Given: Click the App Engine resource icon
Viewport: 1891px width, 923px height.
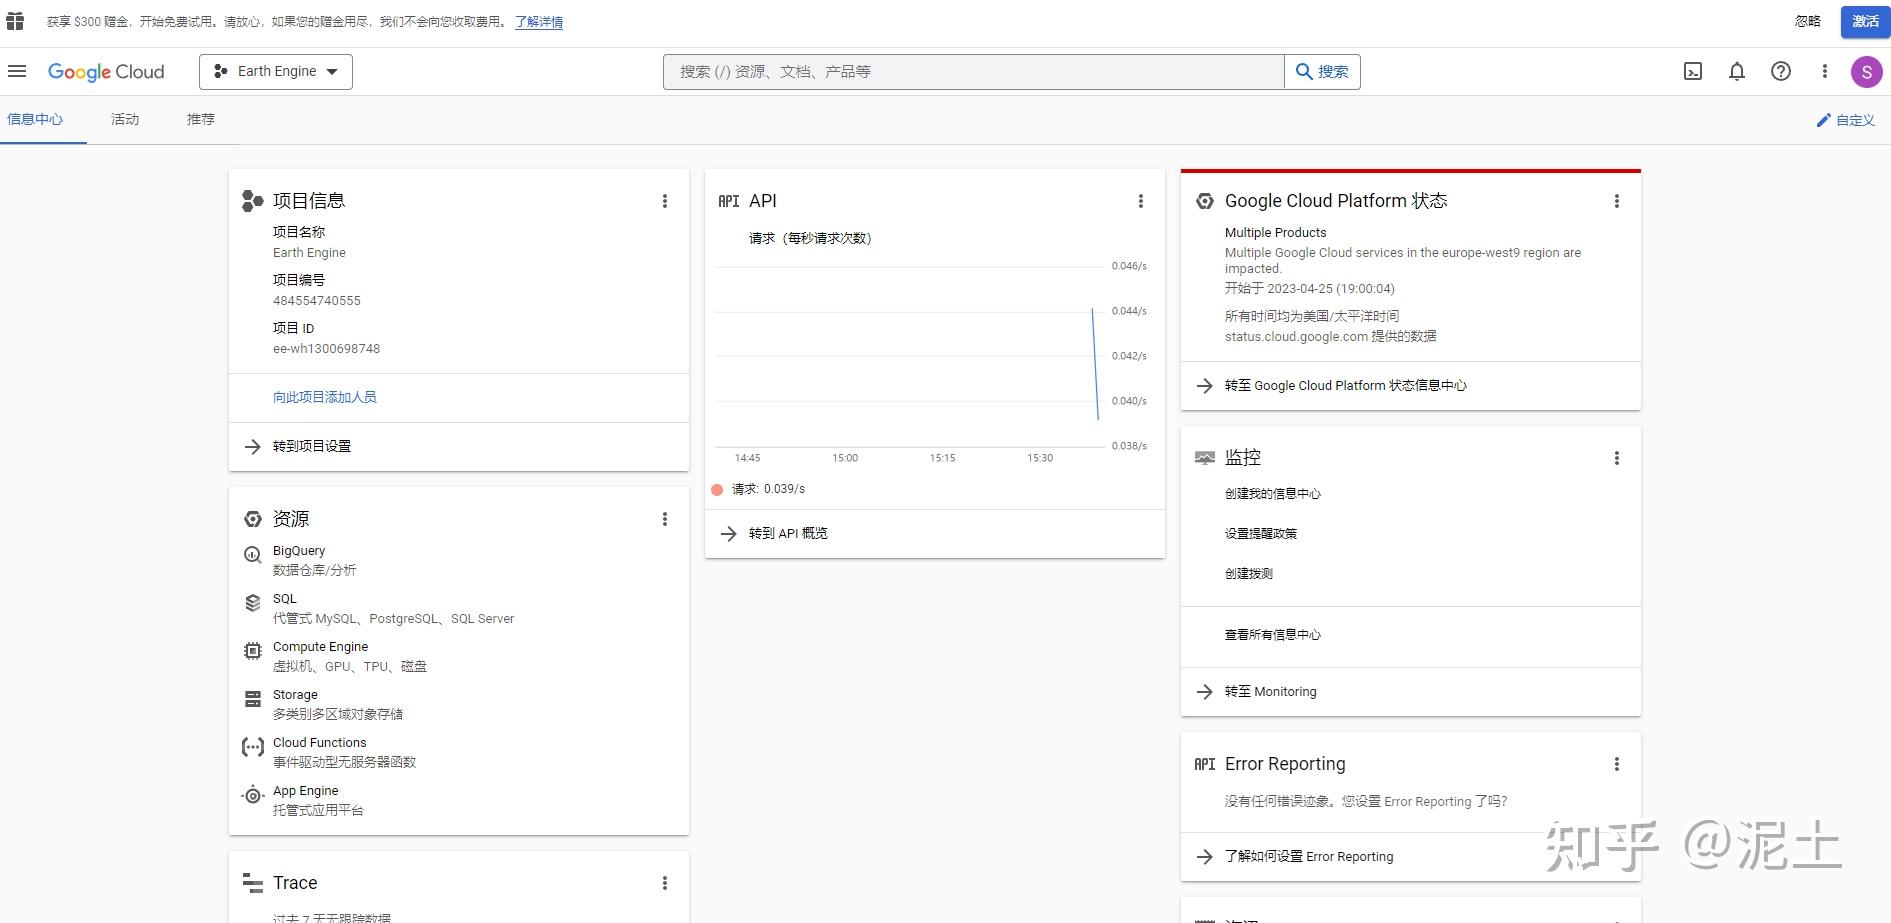Looking at the screenshot, I should coord(253,796).
